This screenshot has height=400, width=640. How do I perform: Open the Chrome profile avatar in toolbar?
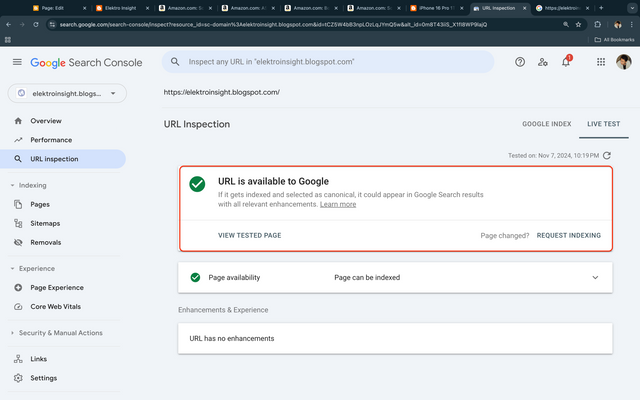click(x=618, y=24)
